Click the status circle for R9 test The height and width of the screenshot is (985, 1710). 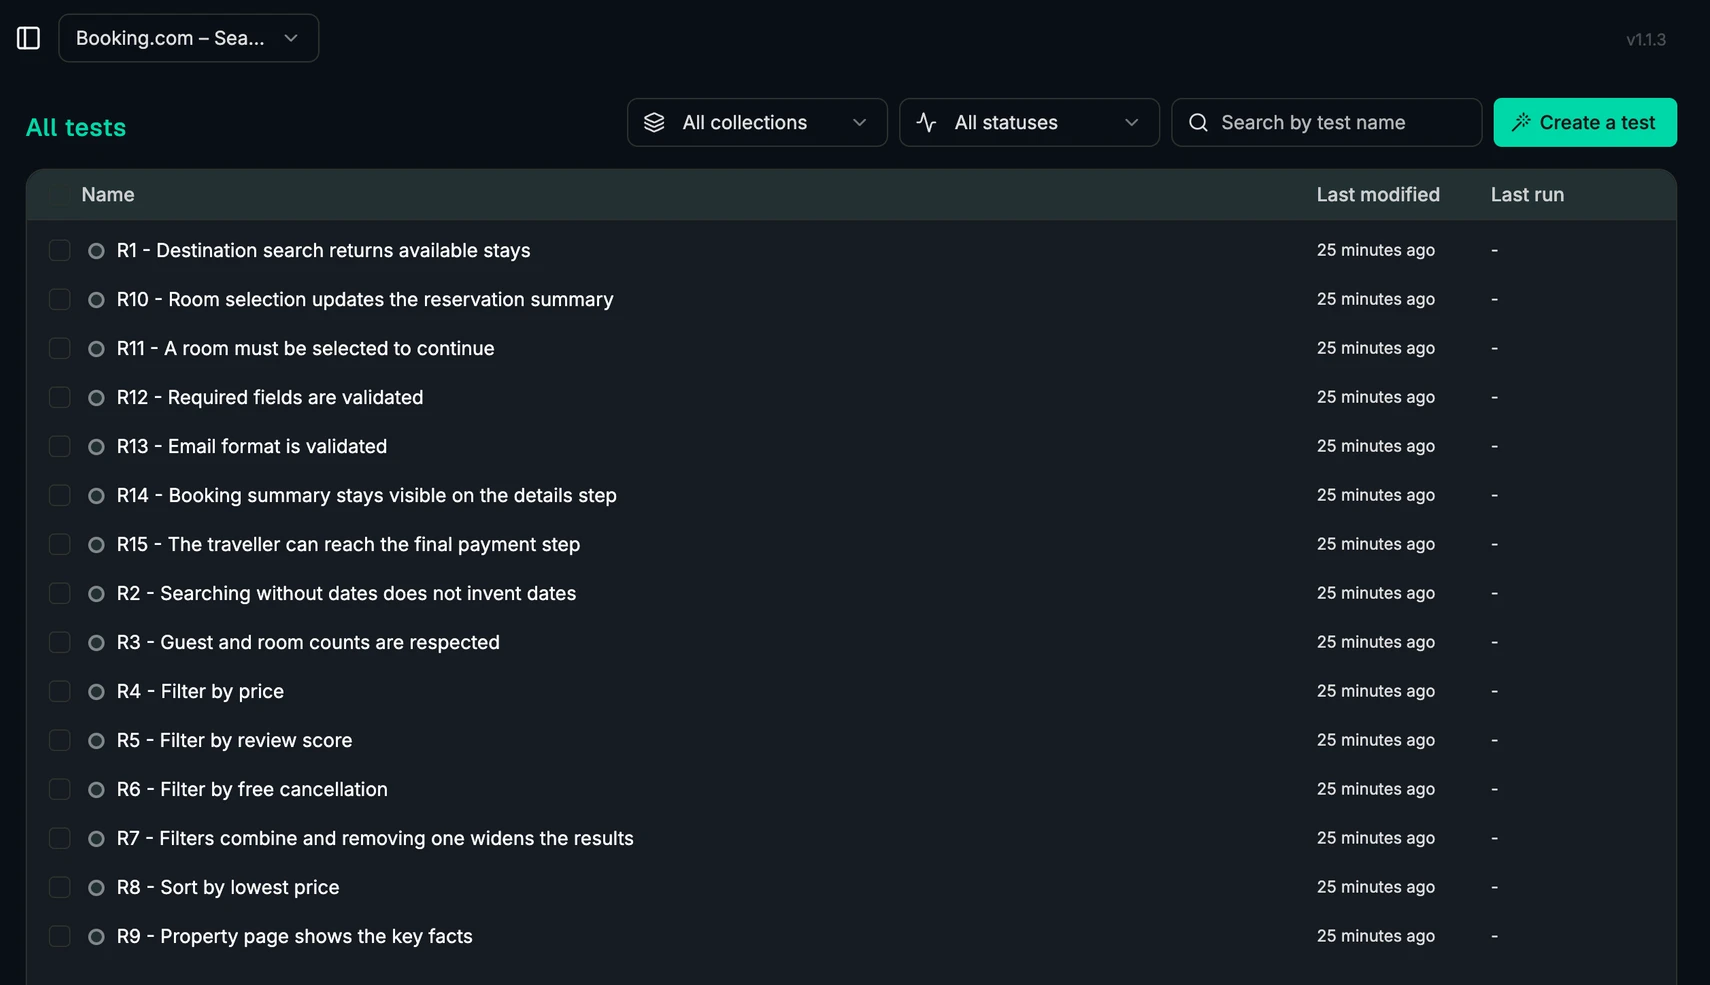coord(96,937)
